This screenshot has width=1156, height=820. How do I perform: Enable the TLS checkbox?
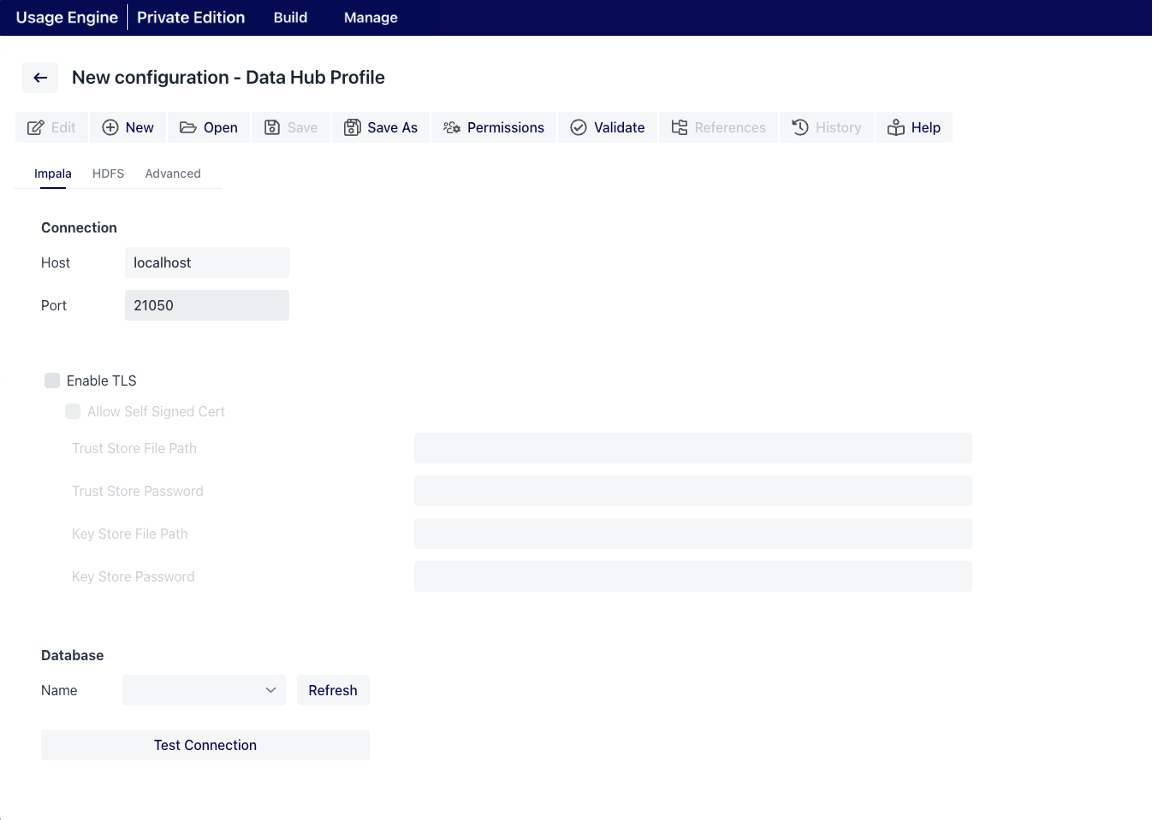[x=52, y=381]
